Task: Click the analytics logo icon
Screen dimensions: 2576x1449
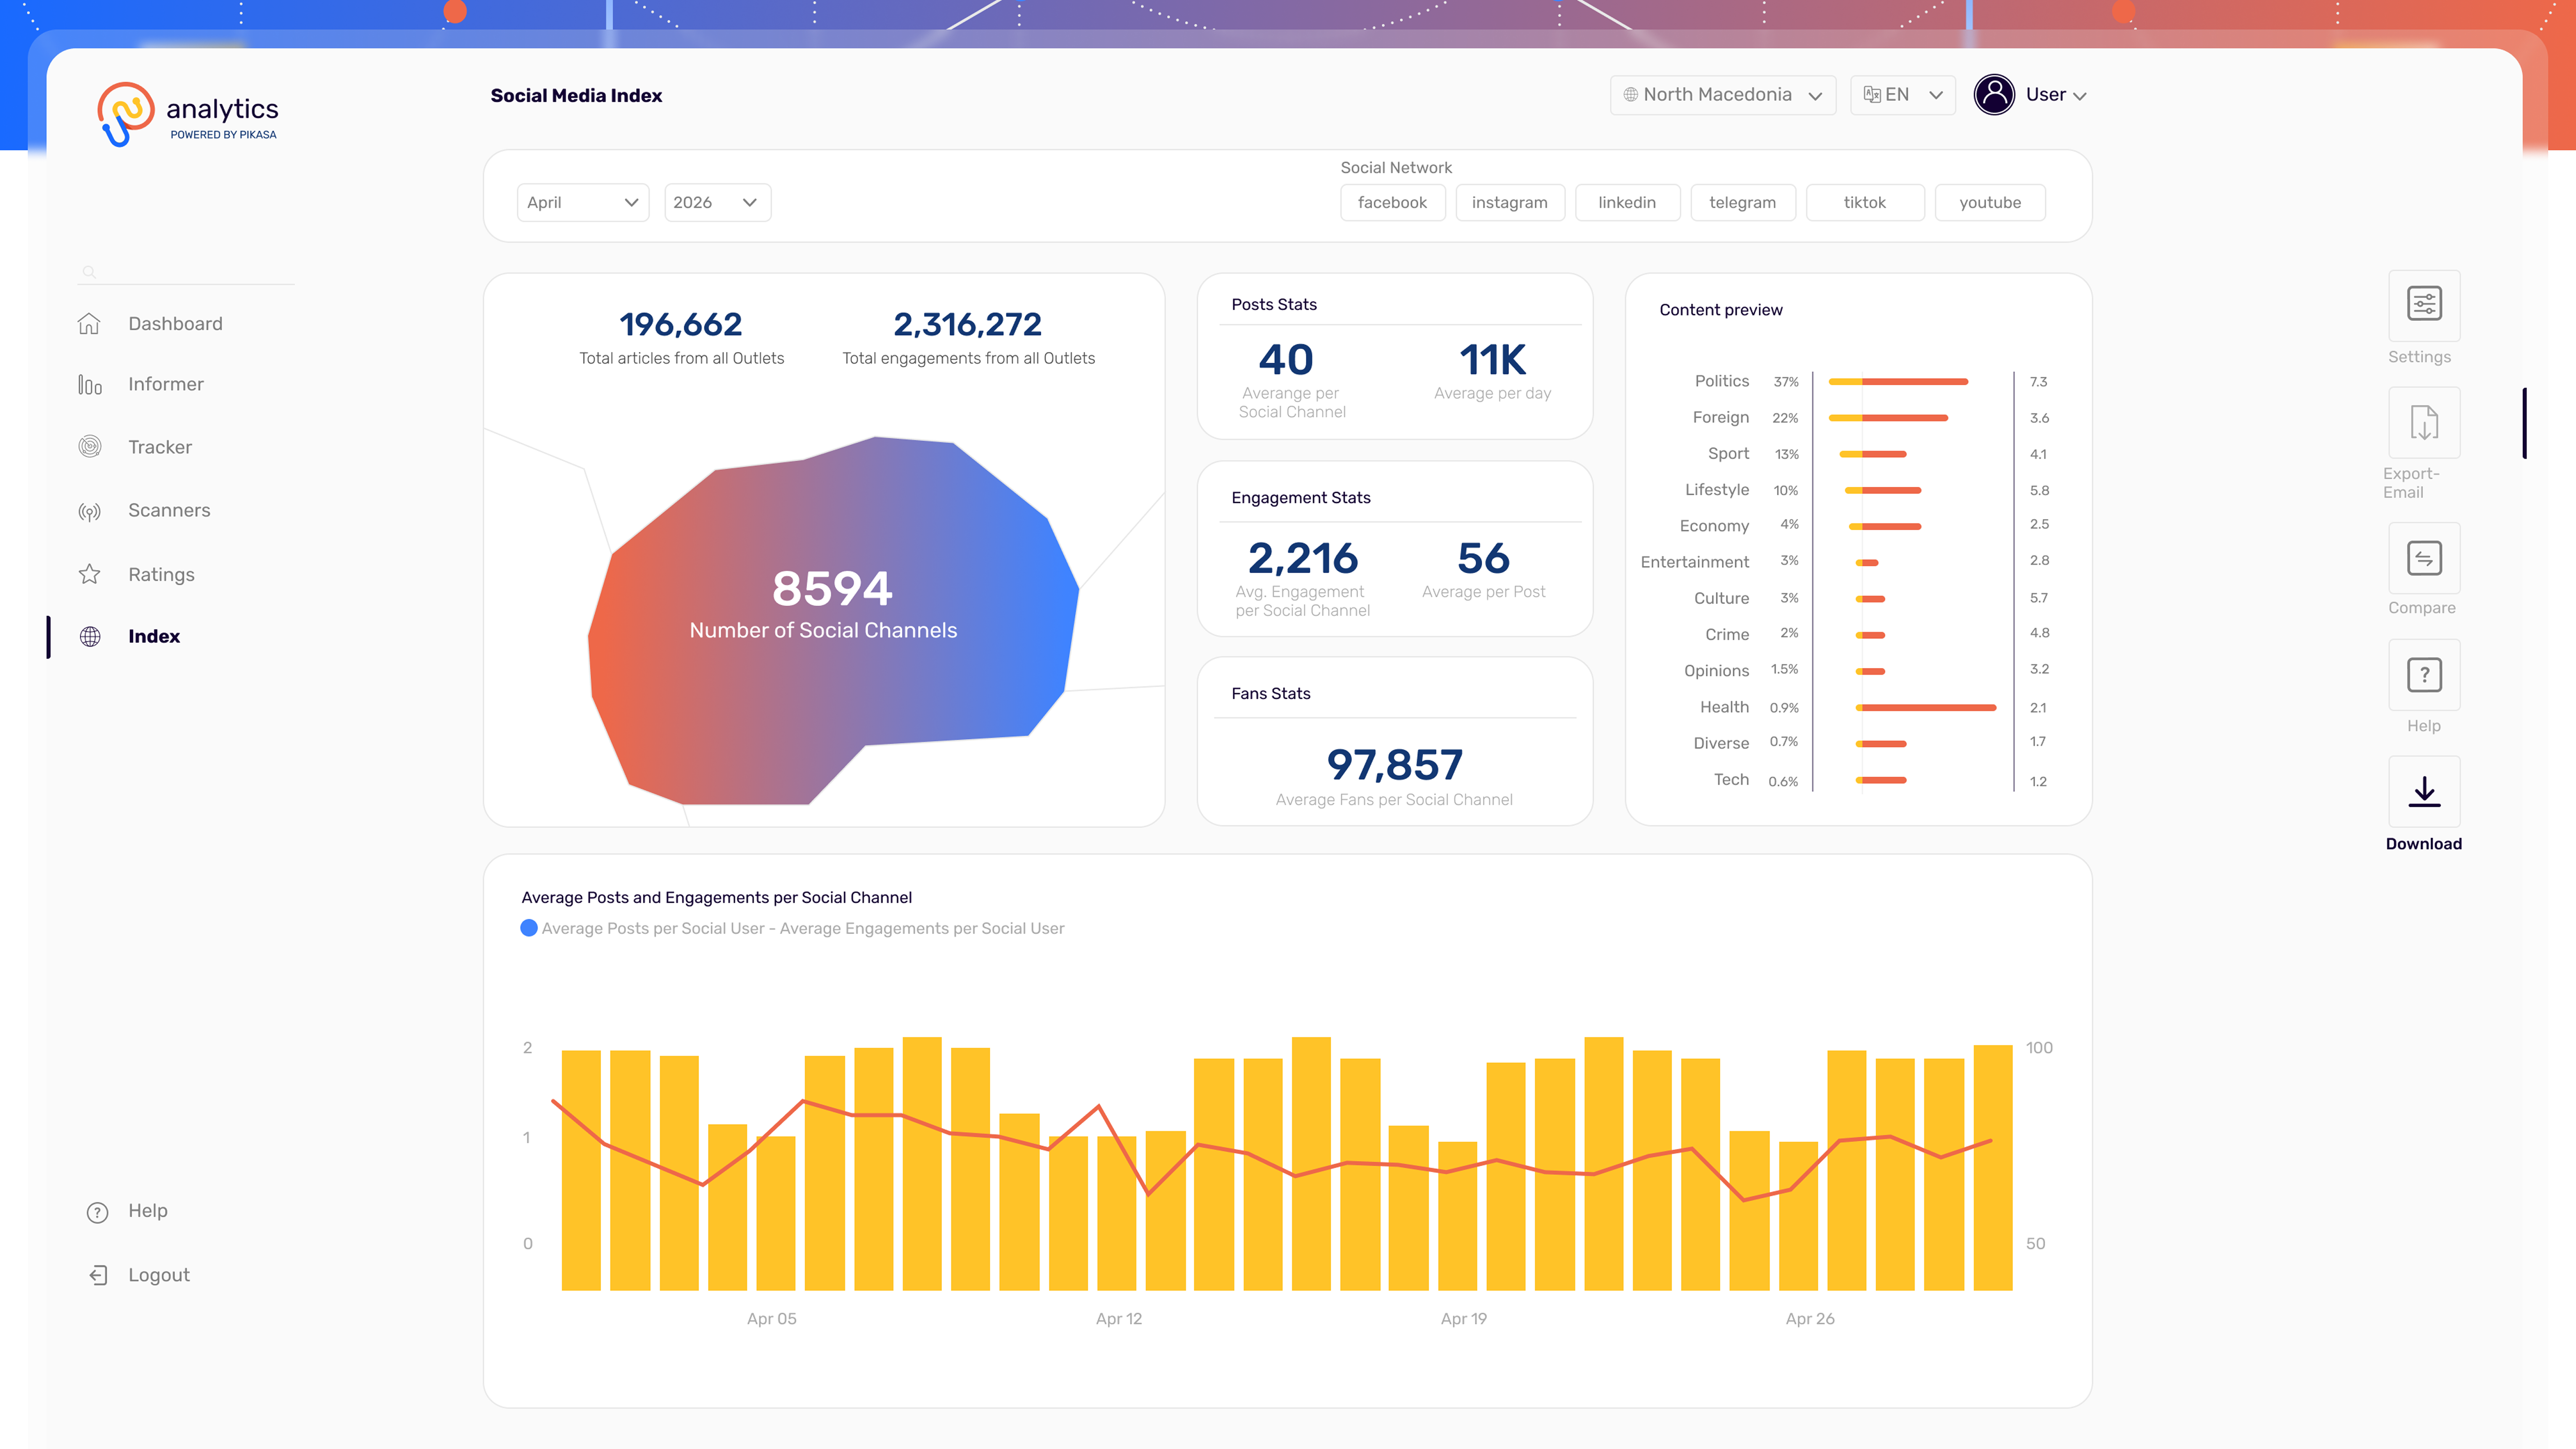Action: (x=125, y=114)
